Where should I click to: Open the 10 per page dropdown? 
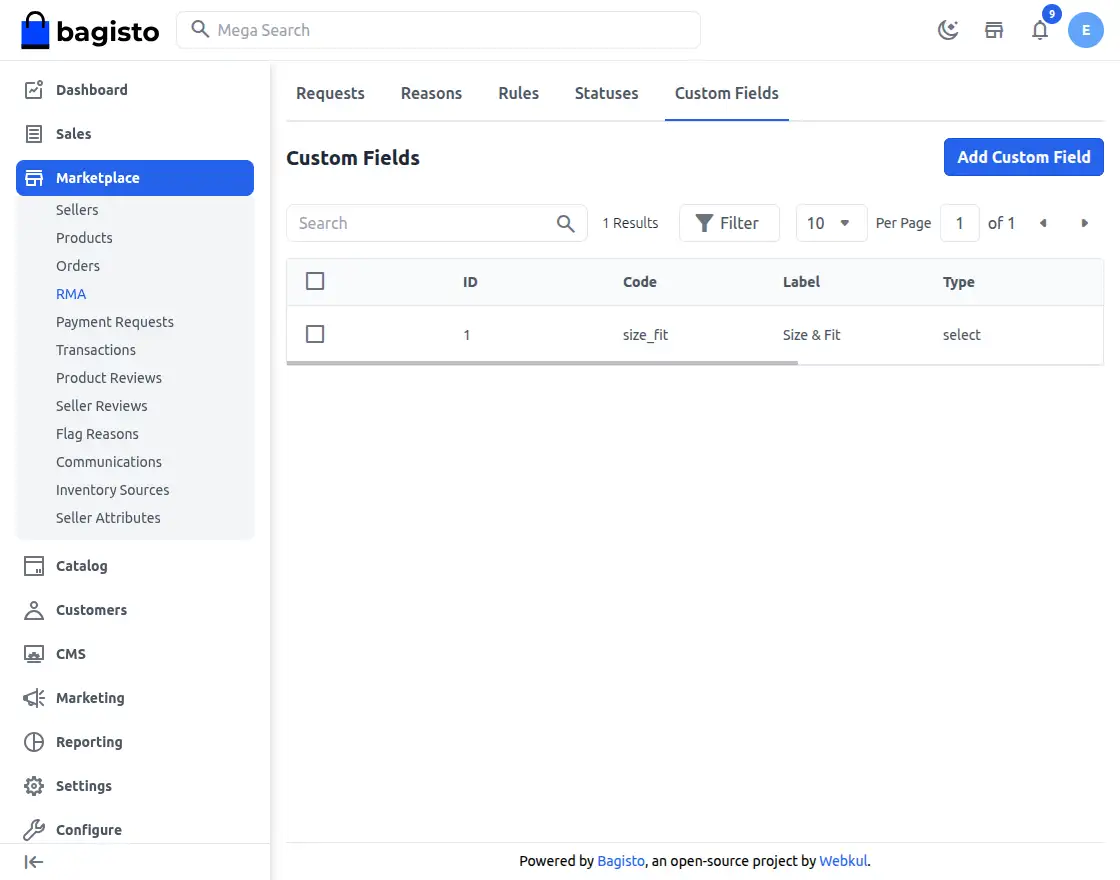click(x=831, y=223)
